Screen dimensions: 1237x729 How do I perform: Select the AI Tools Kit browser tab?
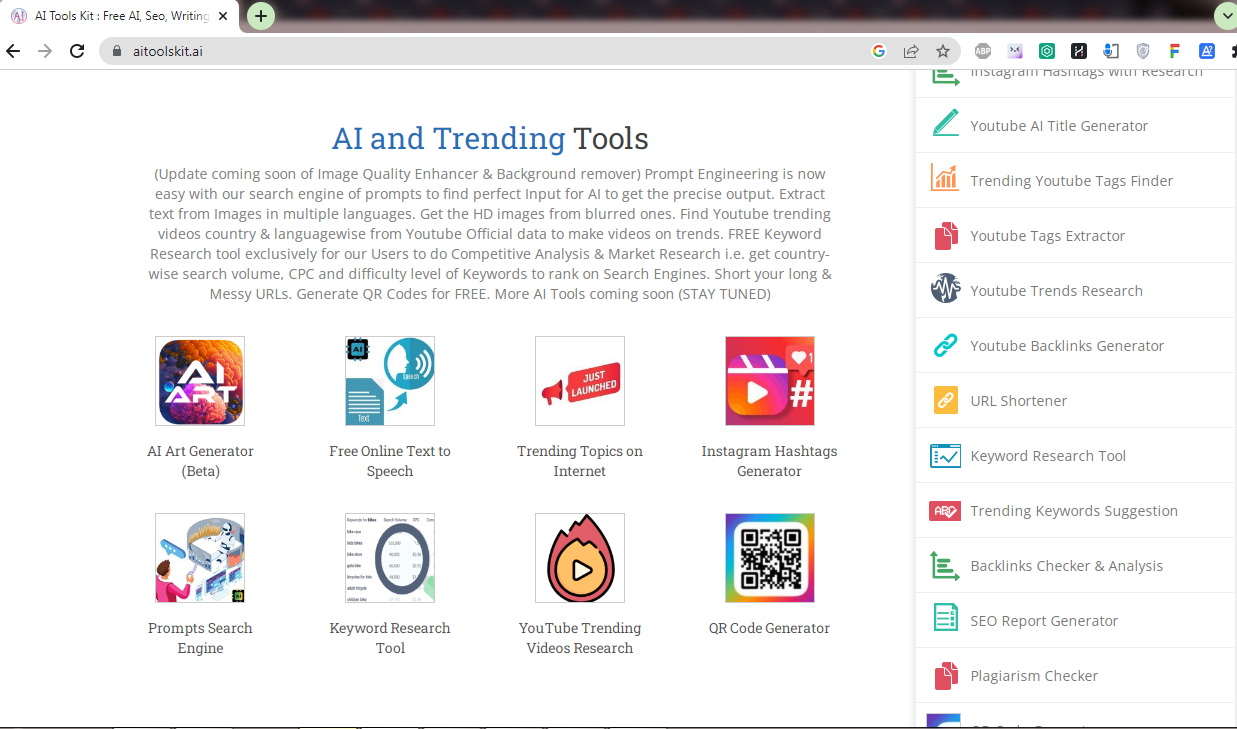pos(121,16)
